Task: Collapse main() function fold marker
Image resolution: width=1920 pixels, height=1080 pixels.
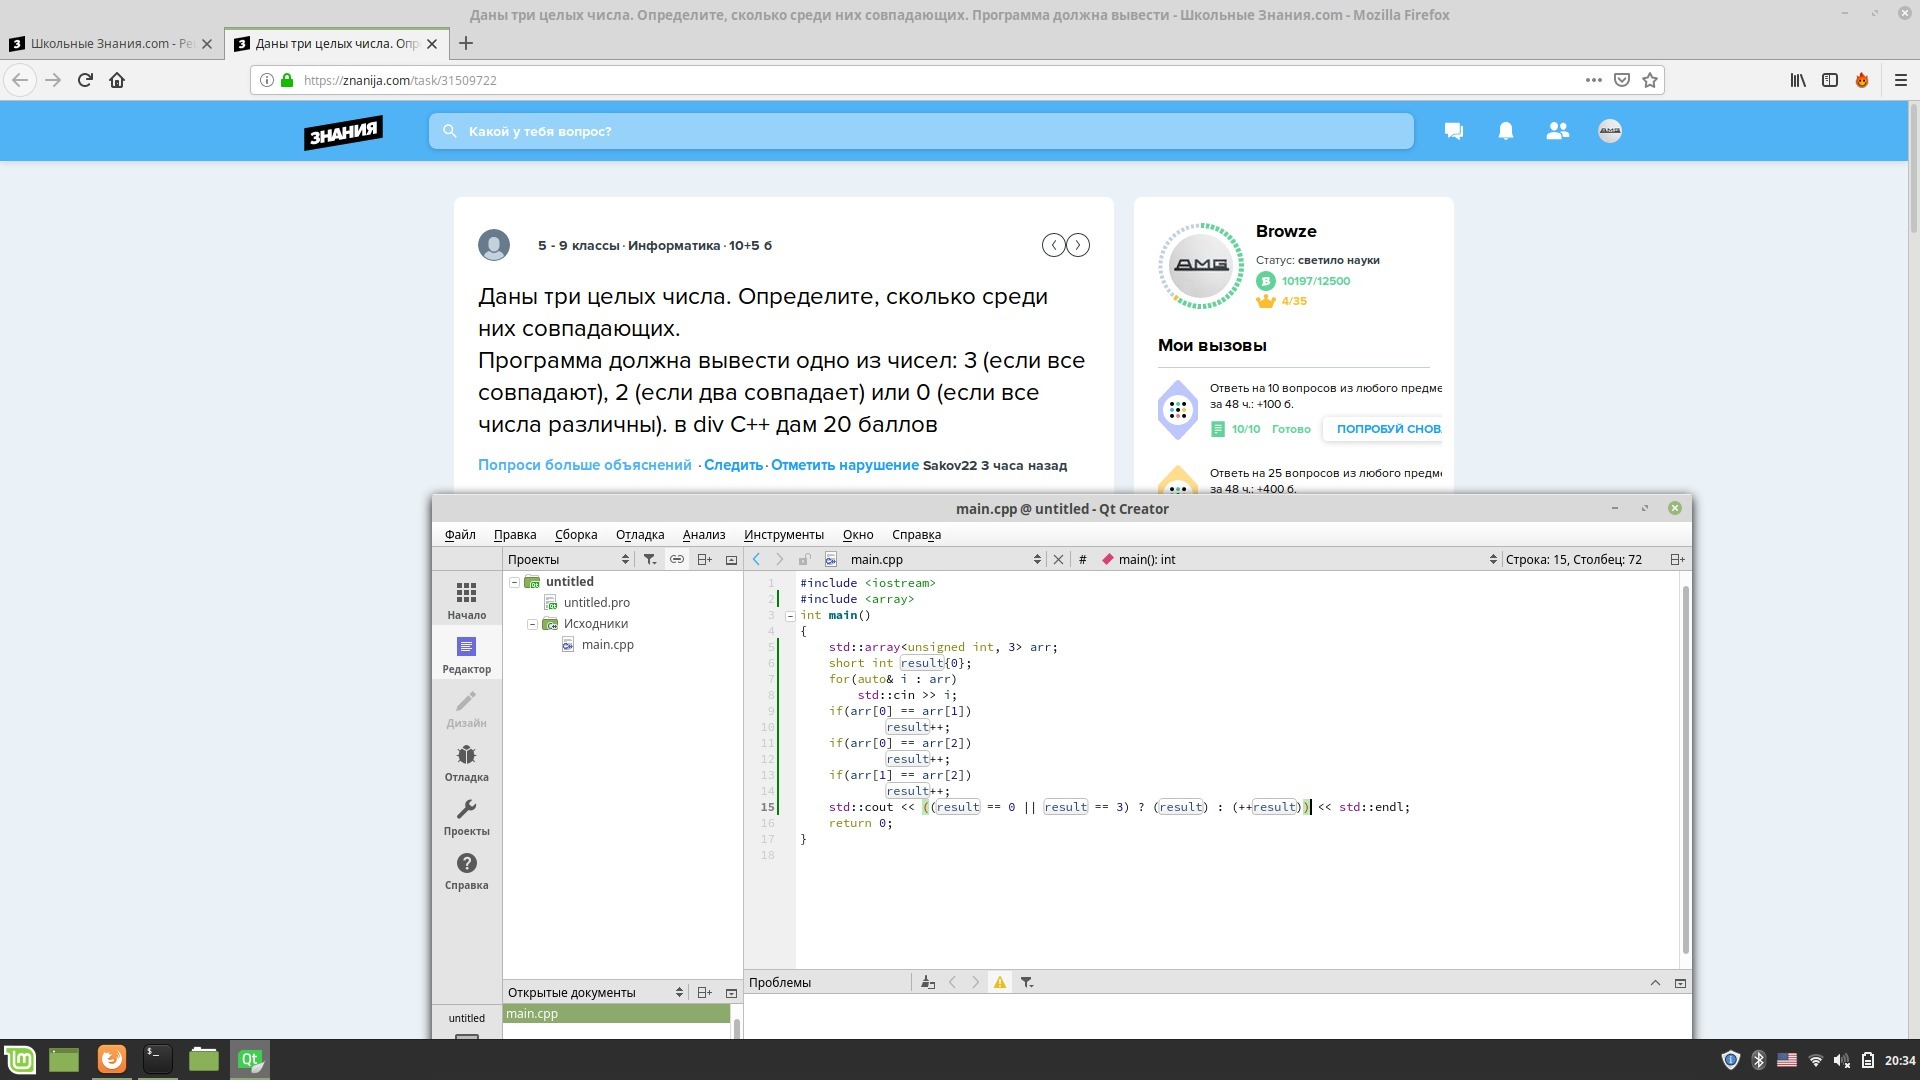Action: [790, 616]
